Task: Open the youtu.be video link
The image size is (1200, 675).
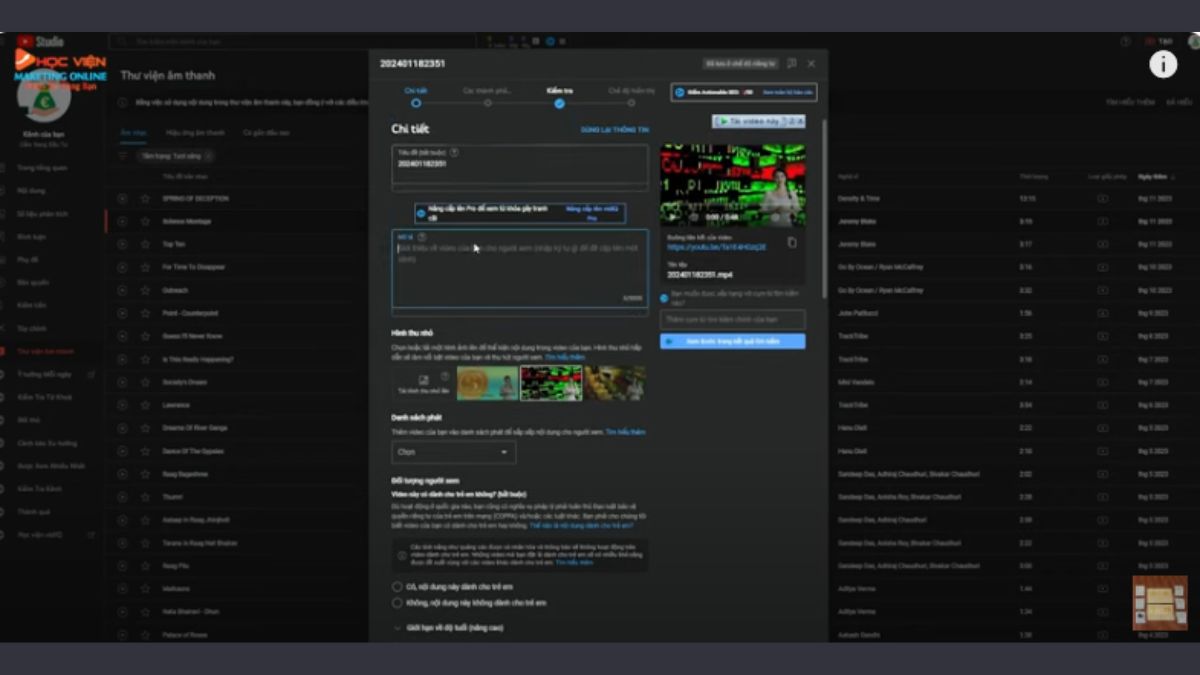Action: coord(716,247)
